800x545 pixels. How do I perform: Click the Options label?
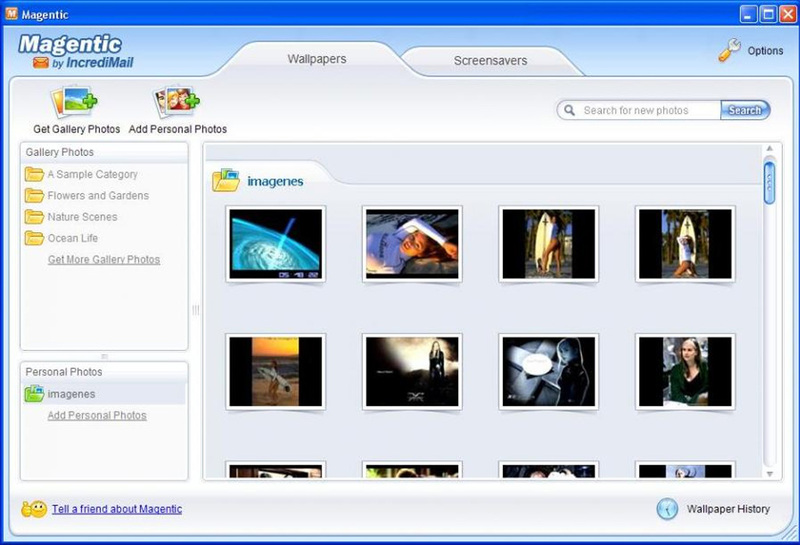[x=765, y=51]
